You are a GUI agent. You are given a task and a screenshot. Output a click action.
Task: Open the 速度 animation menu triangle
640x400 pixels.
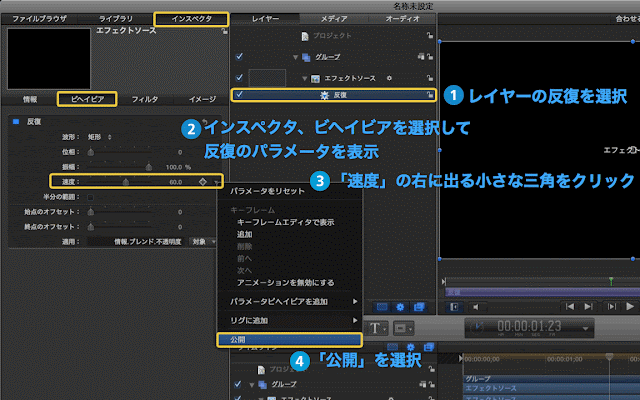coord(216,182)
